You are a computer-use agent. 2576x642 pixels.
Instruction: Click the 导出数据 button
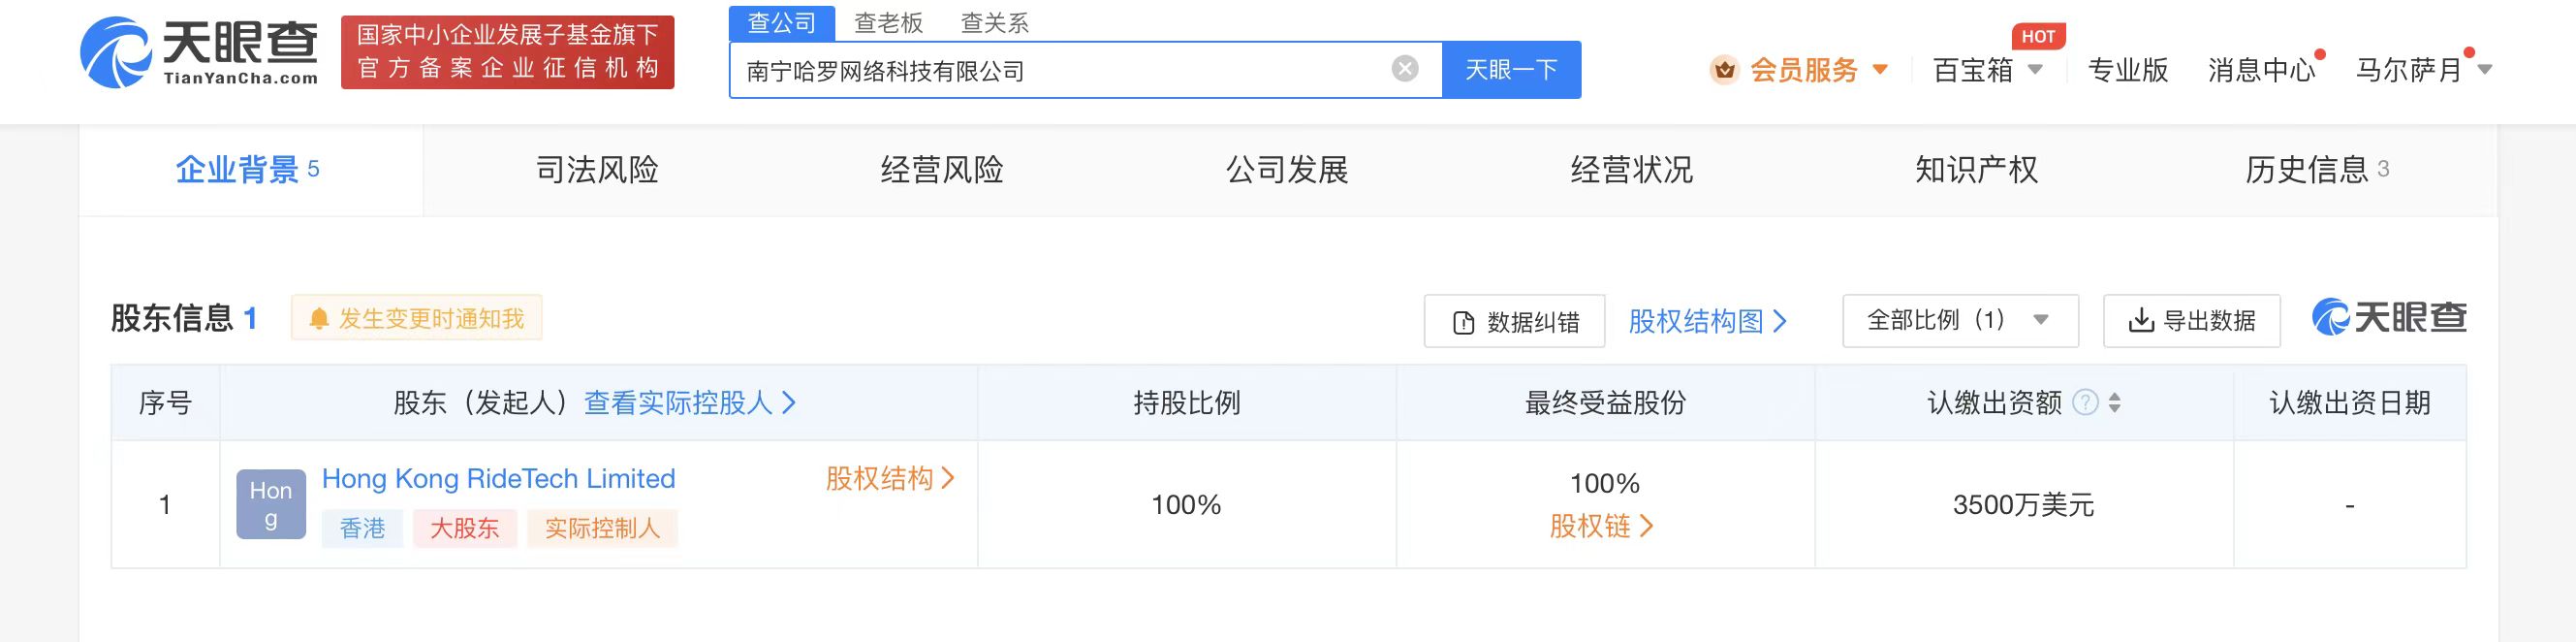(x=2192, y=321)
